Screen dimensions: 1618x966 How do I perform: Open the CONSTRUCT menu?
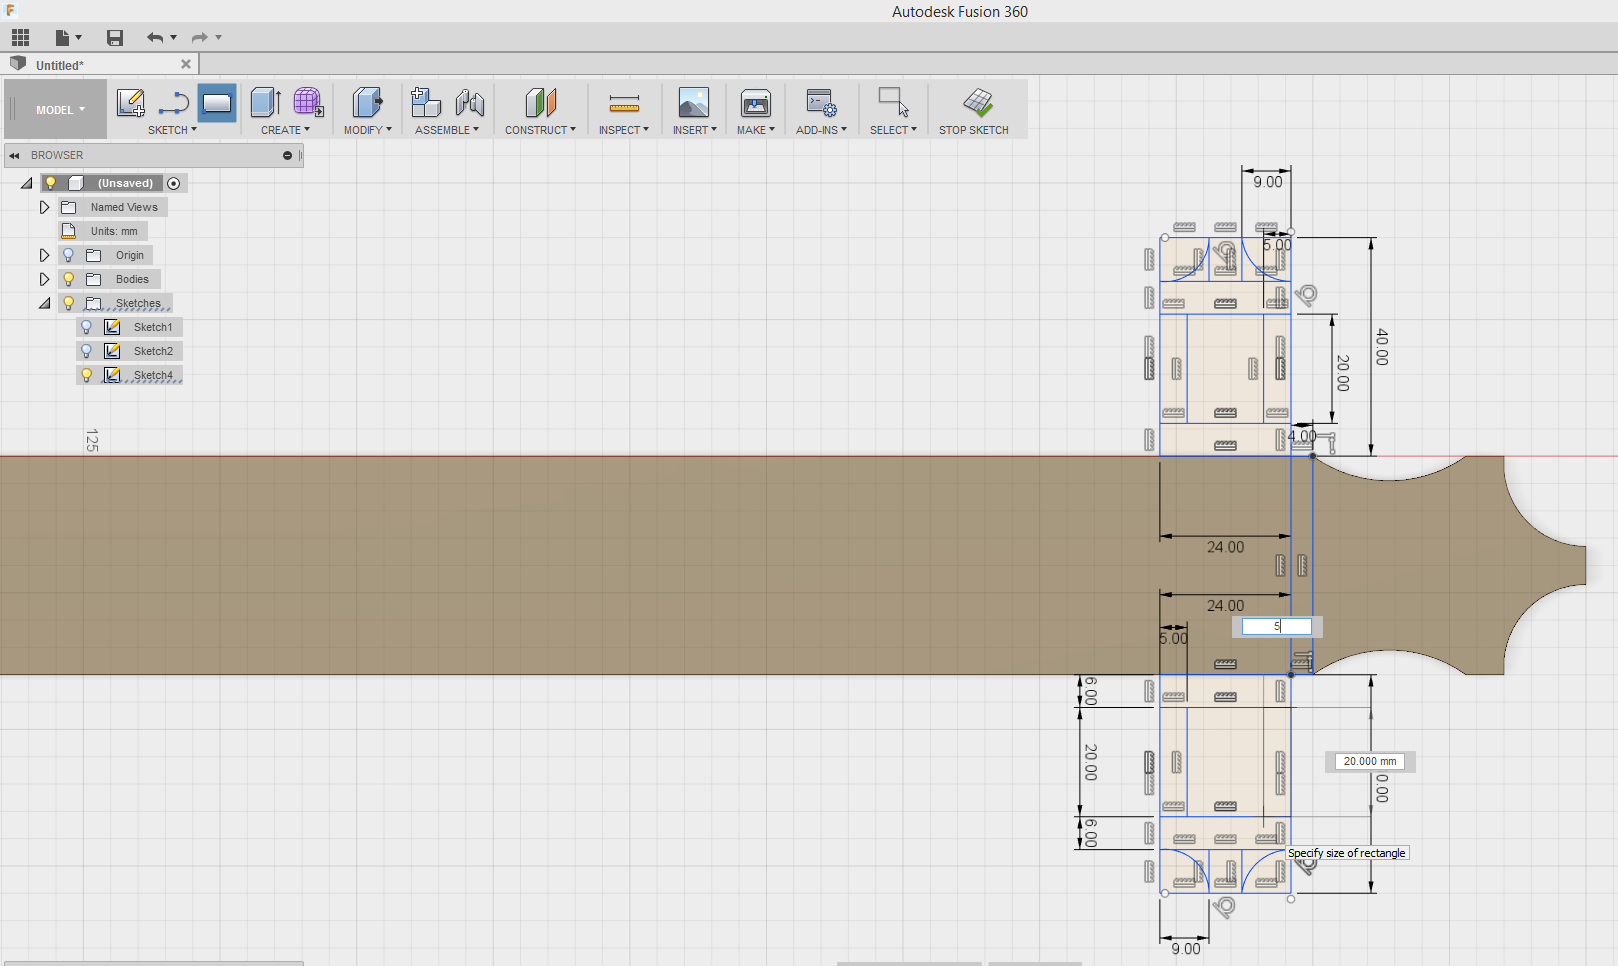pyautogui.click(x=540, y=130)
